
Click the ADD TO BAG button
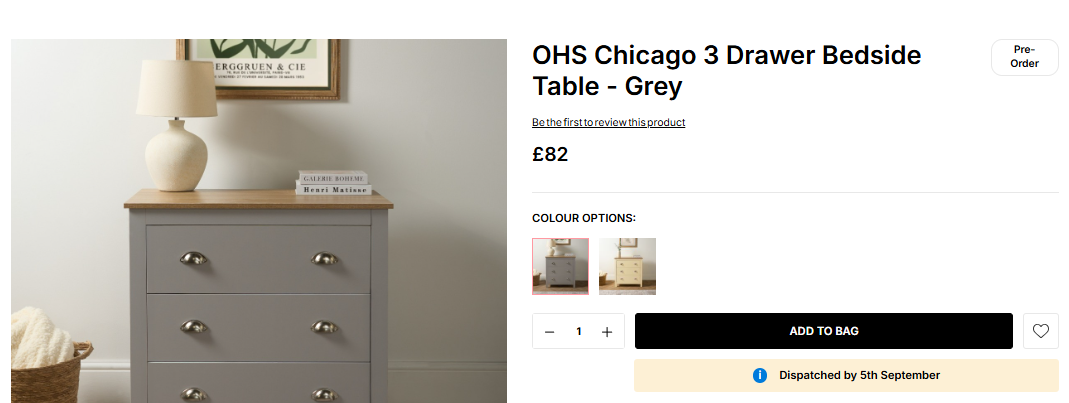coord(824,331)
